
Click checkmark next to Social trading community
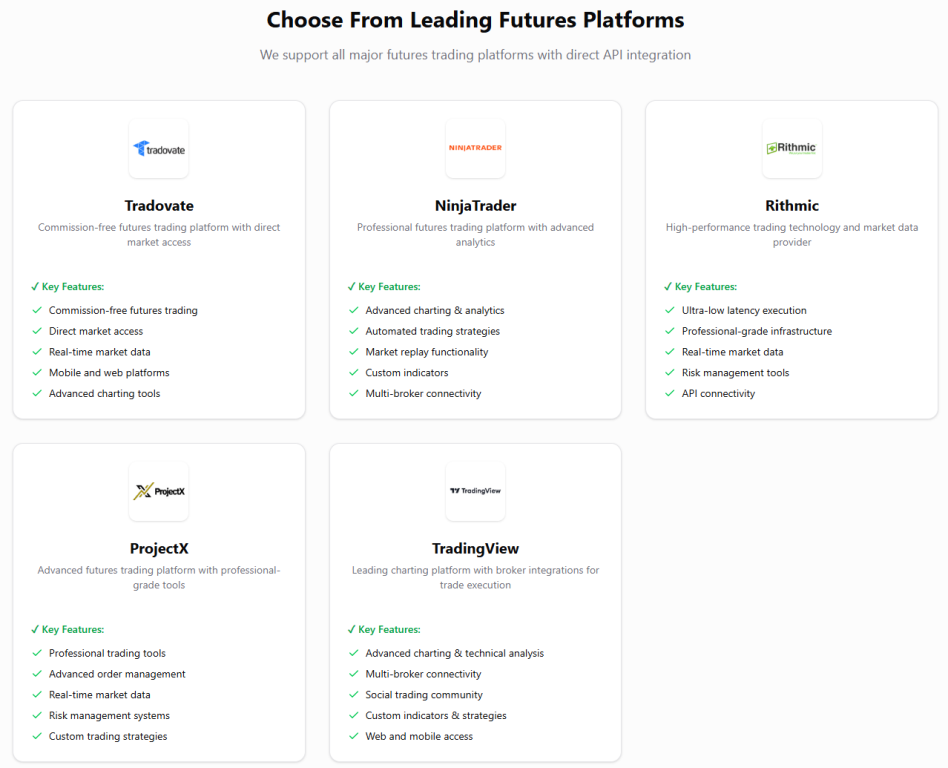click(x=354, y=695)
